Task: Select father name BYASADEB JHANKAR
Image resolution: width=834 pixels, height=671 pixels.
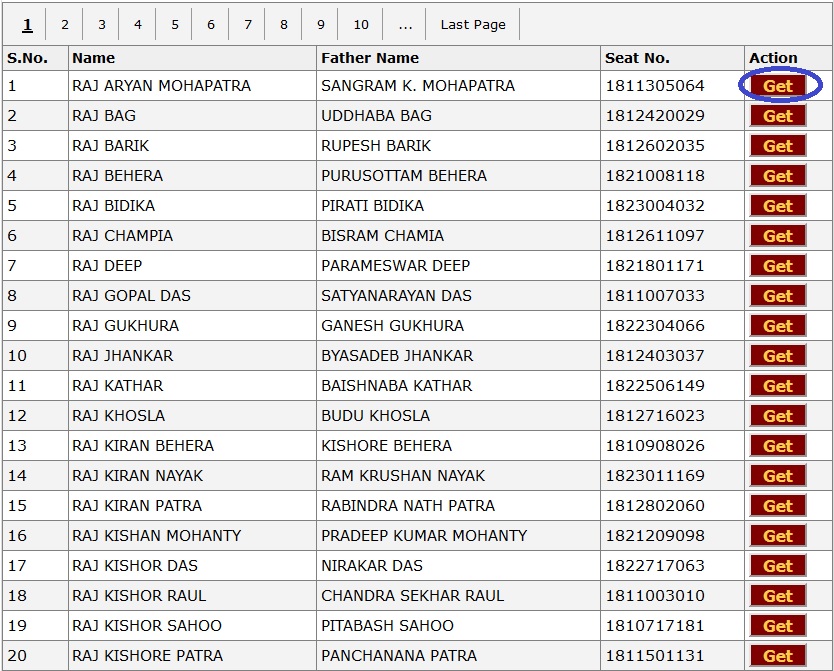Action: [x=397, y=356]
